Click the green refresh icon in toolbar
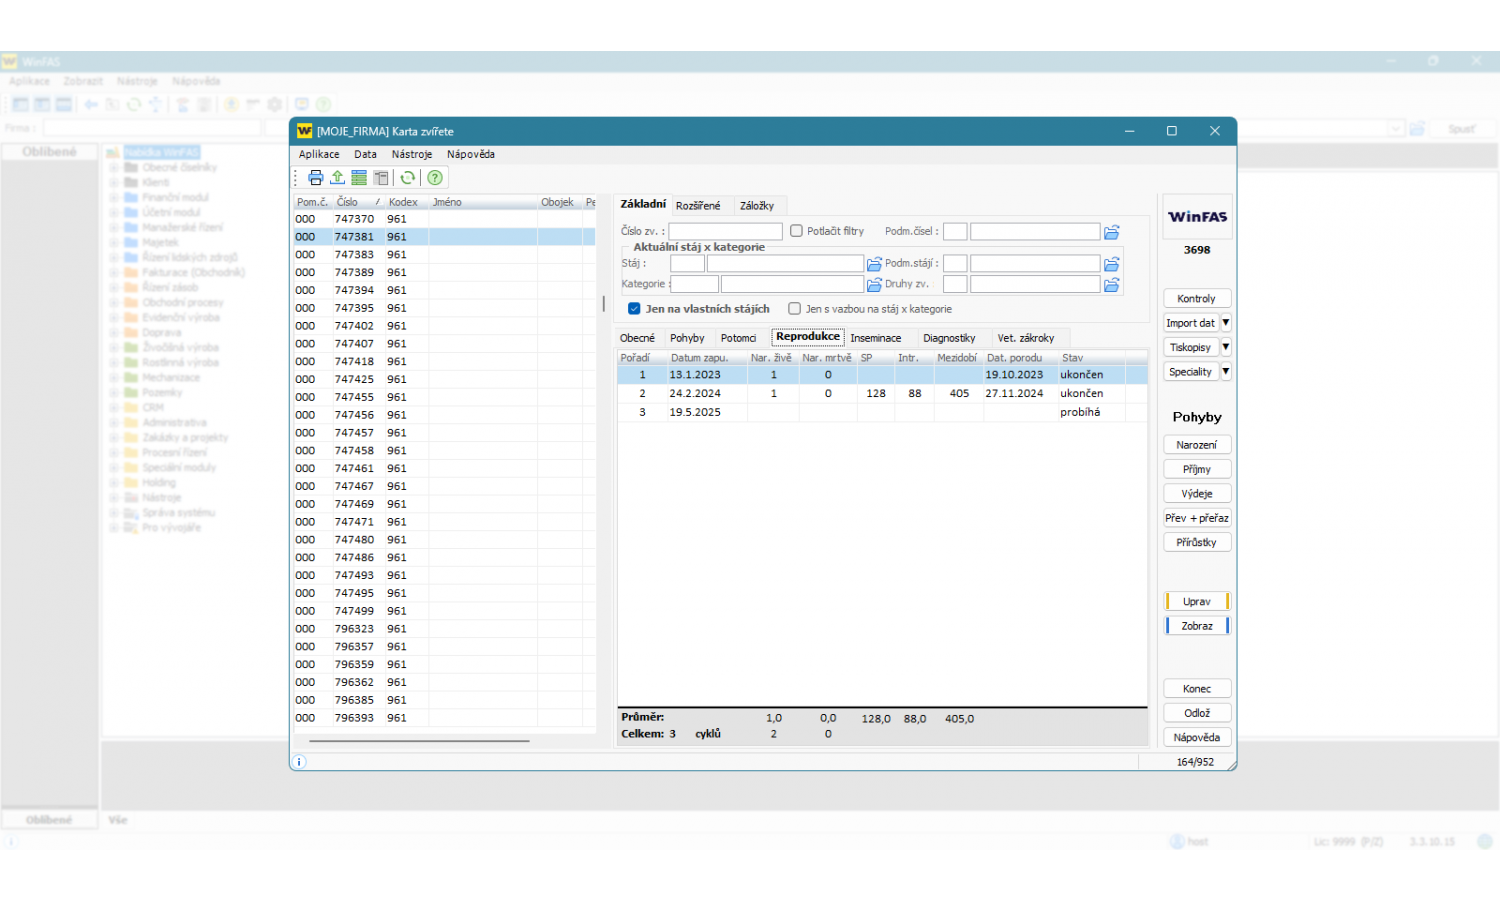1500x900 pixels. [408, 178]
